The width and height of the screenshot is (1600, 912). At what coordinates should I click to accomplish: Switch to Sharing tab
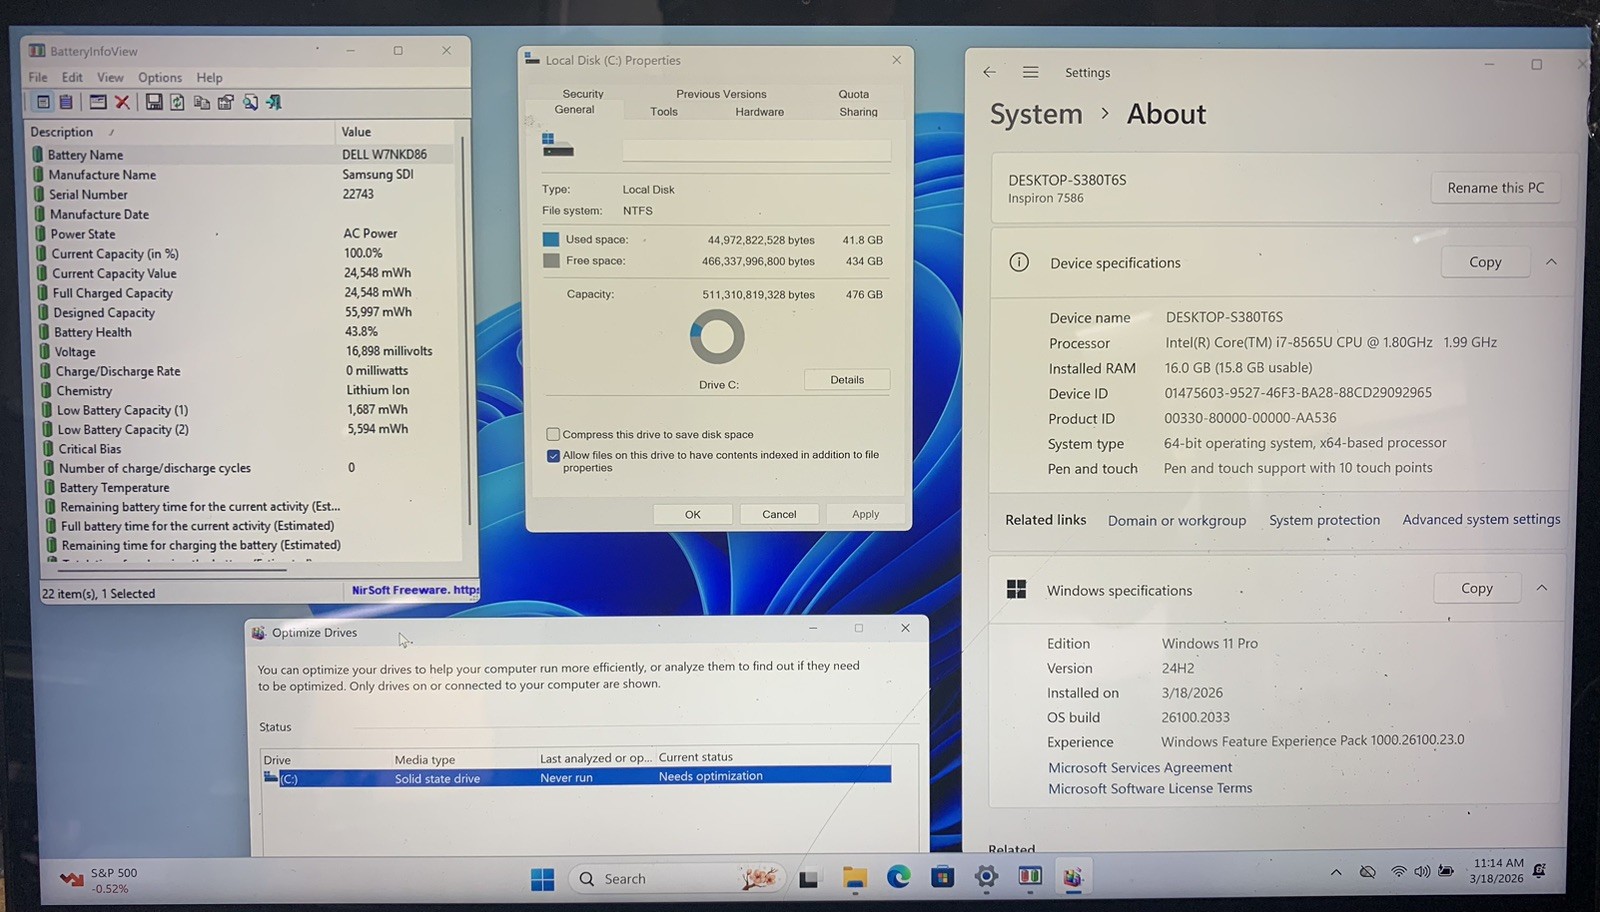click(x=858, y=112)
